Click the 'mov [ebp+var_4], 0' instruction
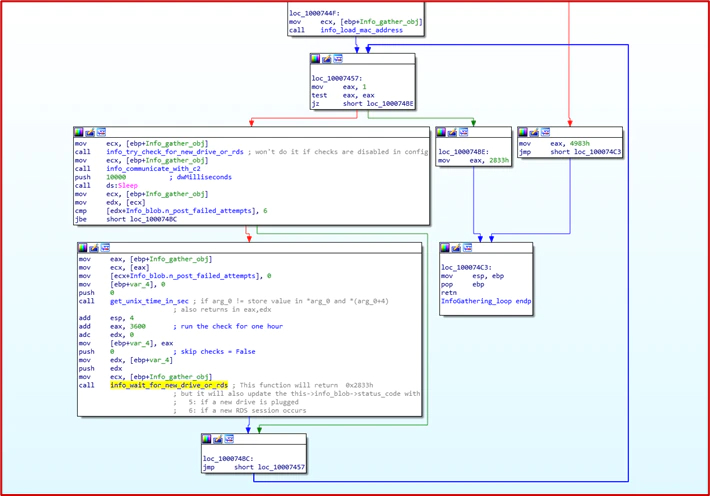Screen dimensions: 710x496 122,284
